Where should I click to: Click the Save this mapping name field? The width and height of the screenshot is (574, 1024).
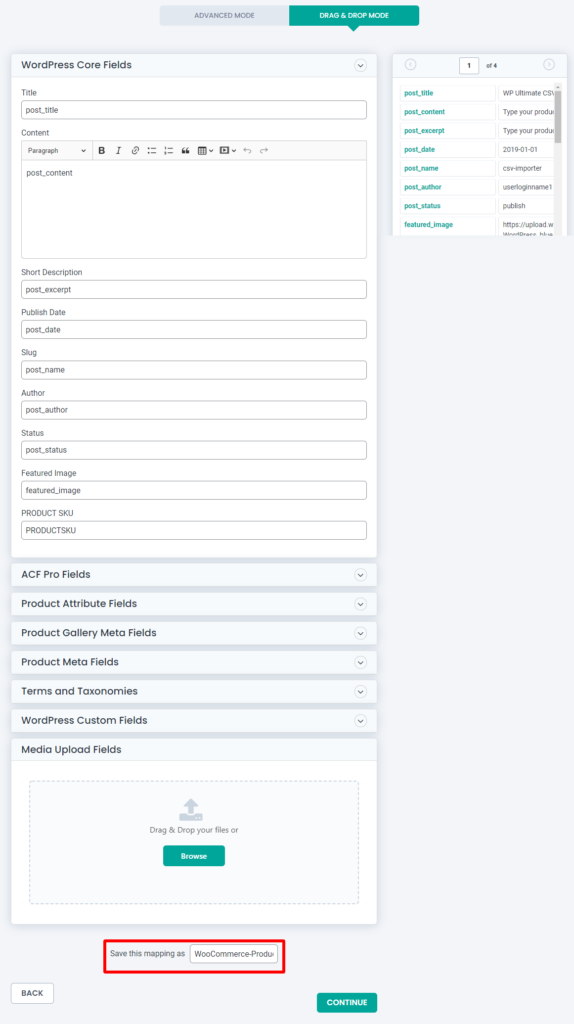[234, 954]
